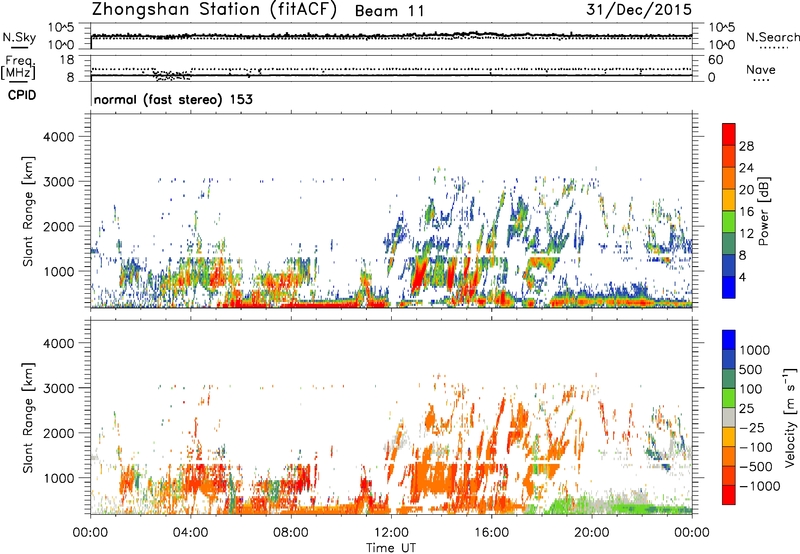Click the solid frequency line in Freq panel
800x554 pixels.
[x=391, y=75]
